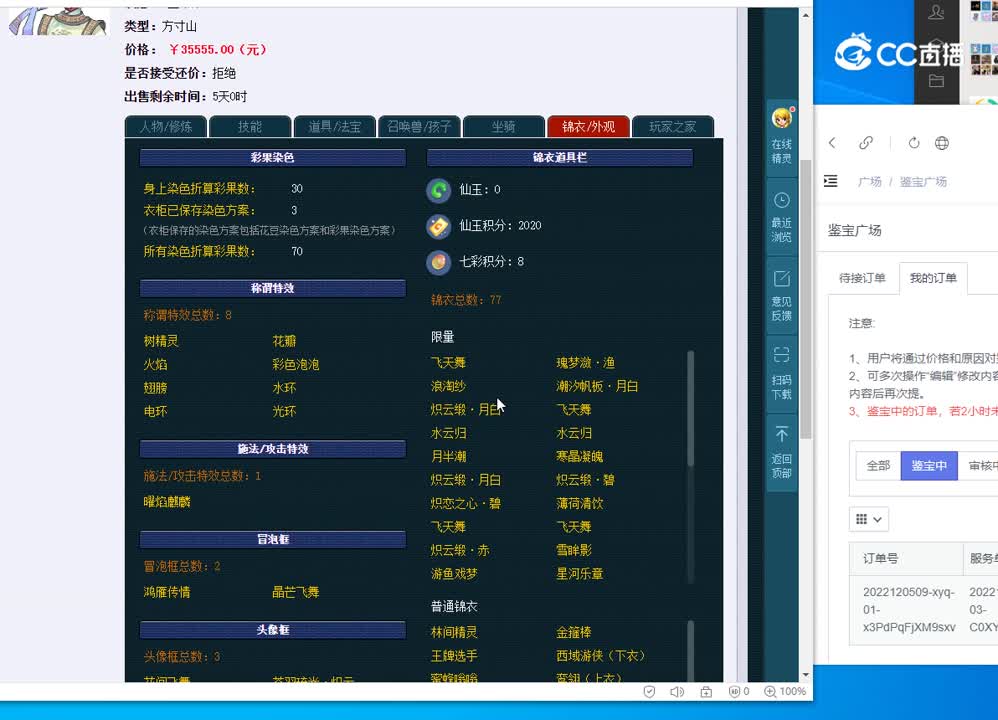The height and width of the screenshot is (720, 998).
Task: Click the 浪淘纱 limited outfit
Action: click(448, 386)
